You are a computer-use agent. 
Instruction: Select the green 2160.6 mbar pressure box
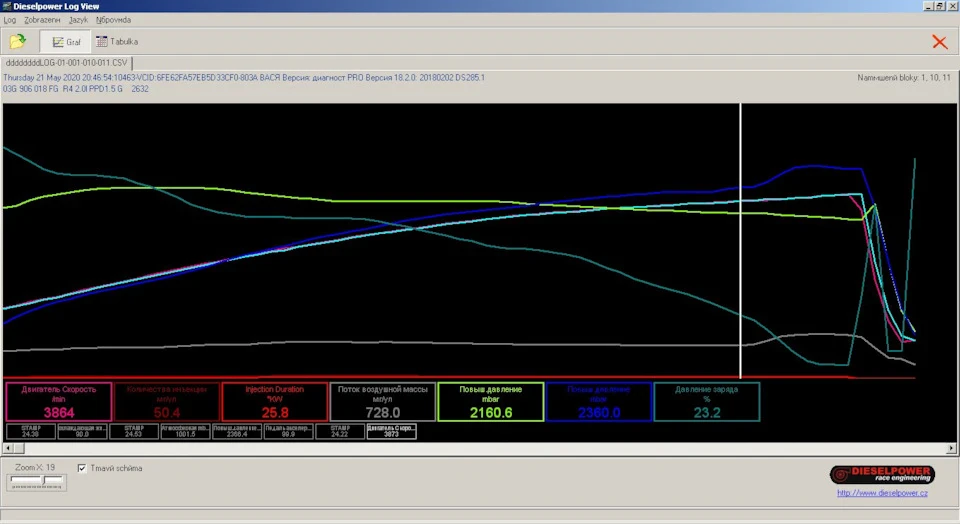(x=490, y=402)
